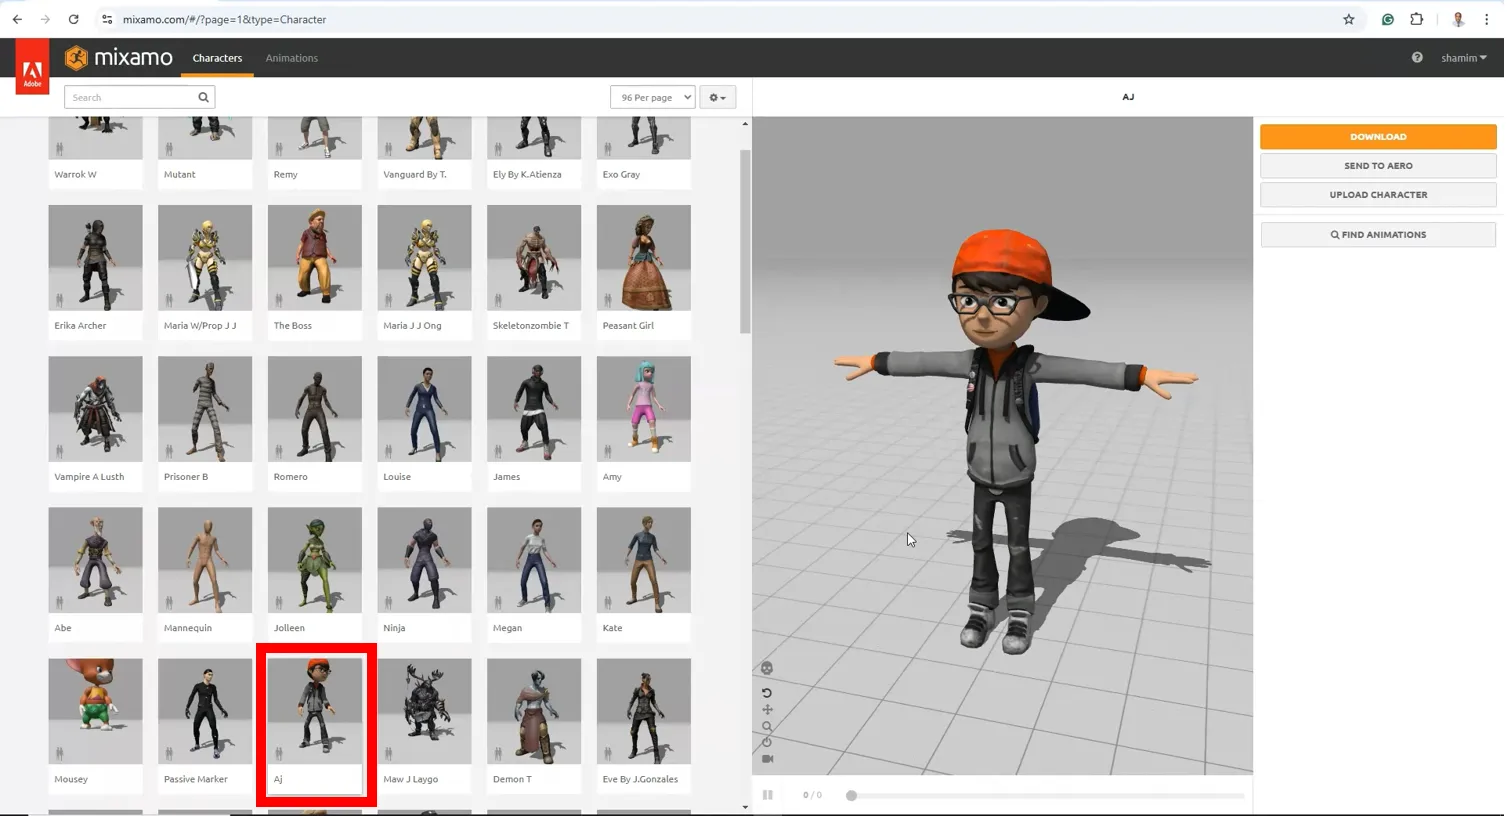Click the Adobe logo
Viewport: 1507px width, 816px height.
(x=31, y=66)
